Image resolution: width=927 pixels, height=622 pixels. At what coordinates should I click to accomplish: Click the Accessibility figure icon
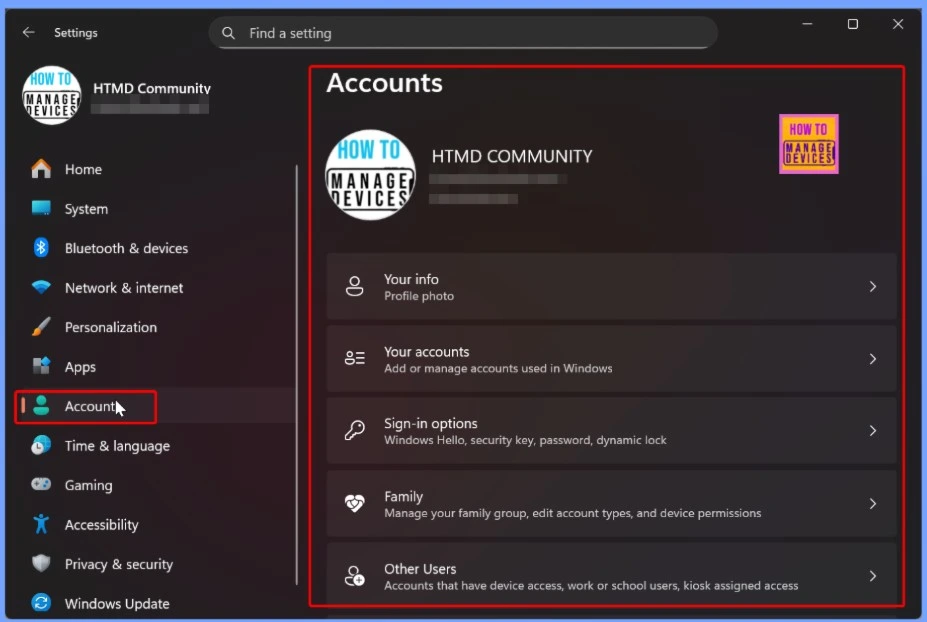coord(41,524)
